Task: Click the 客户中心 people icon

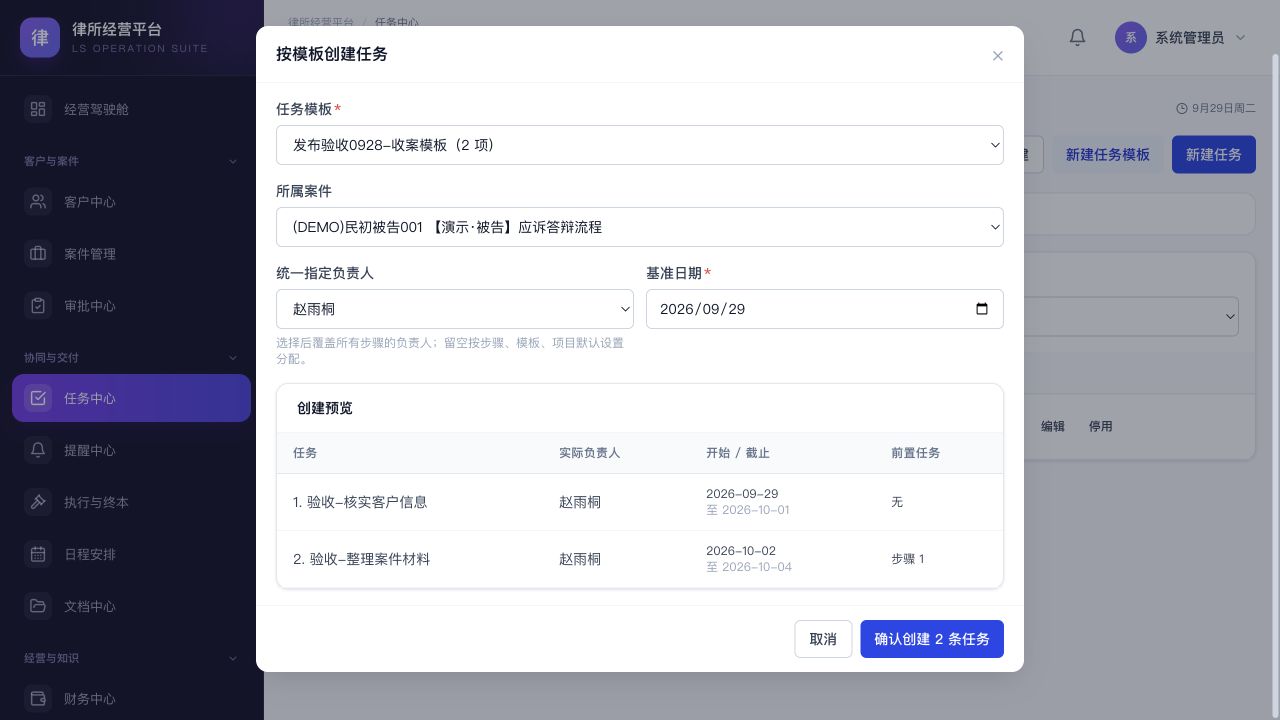Action: click(x=38, y=202)
